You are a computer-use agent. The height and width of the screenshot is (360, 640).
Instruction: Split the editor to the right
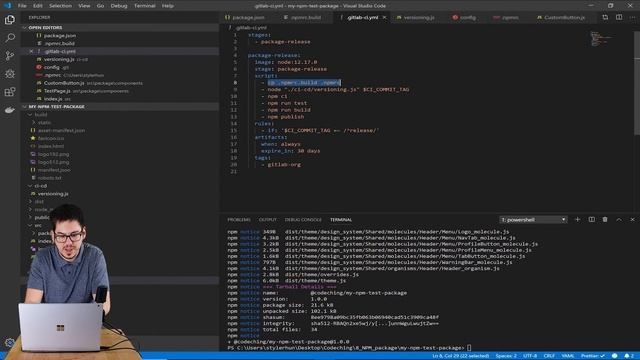[619, 18]
